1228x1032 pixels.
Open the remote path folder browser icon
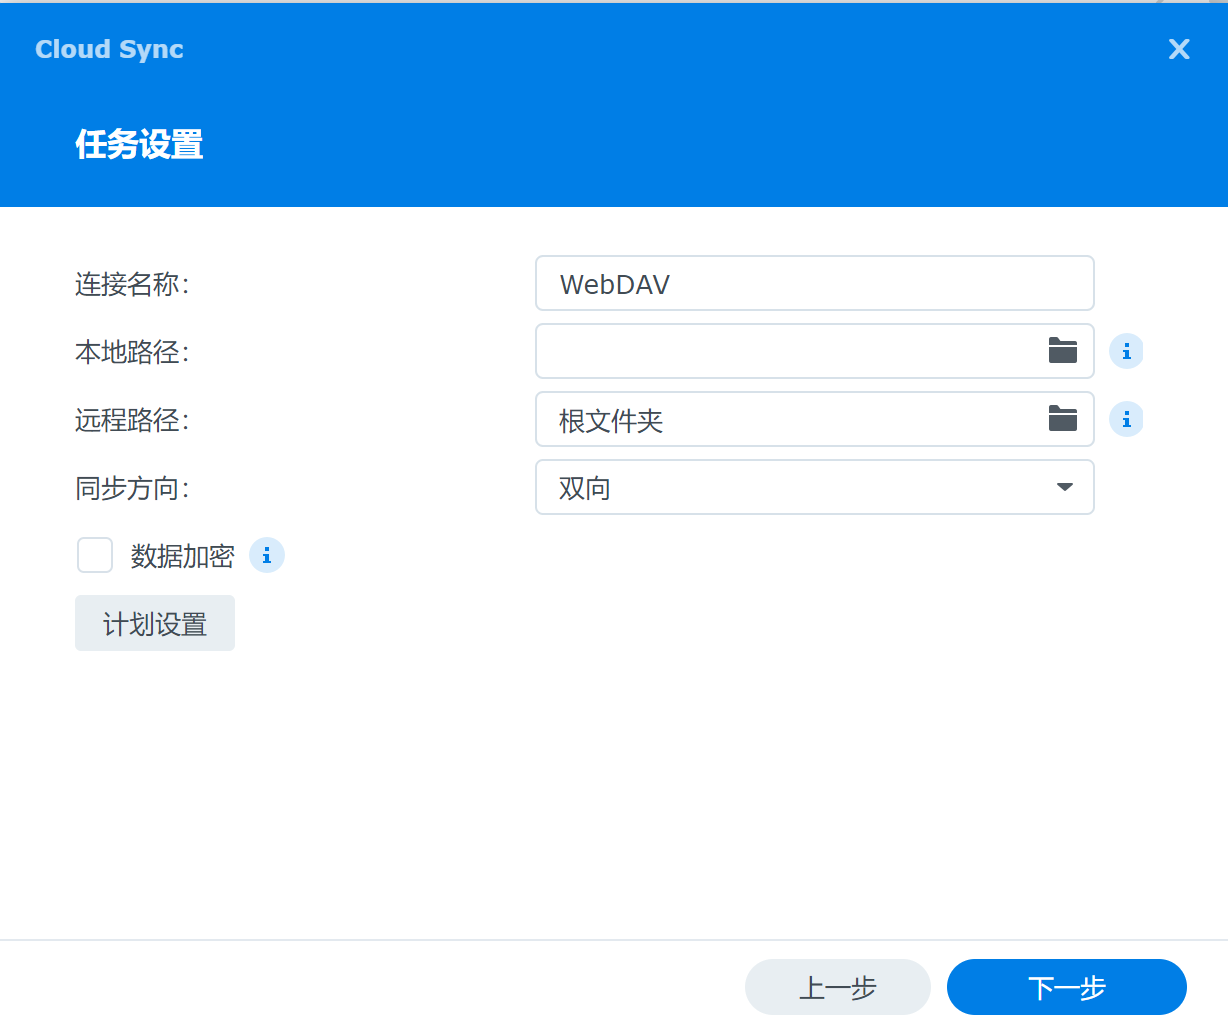(x=1062, y=419)
